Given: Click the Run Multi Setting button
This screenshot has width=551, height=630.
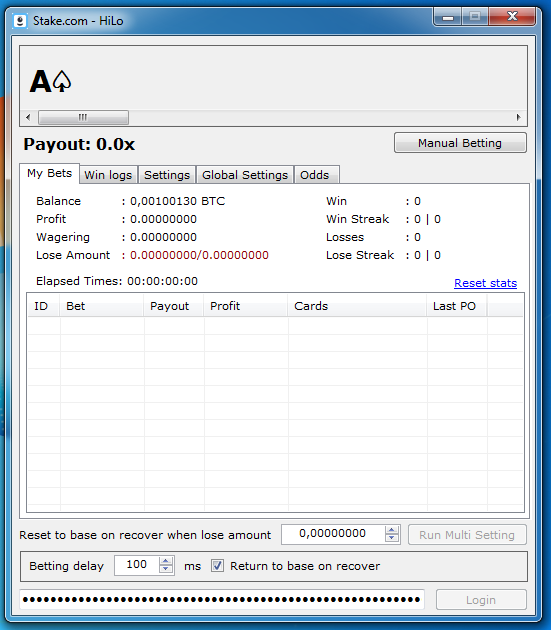Looking at the screenshot, I should (467, 535).
